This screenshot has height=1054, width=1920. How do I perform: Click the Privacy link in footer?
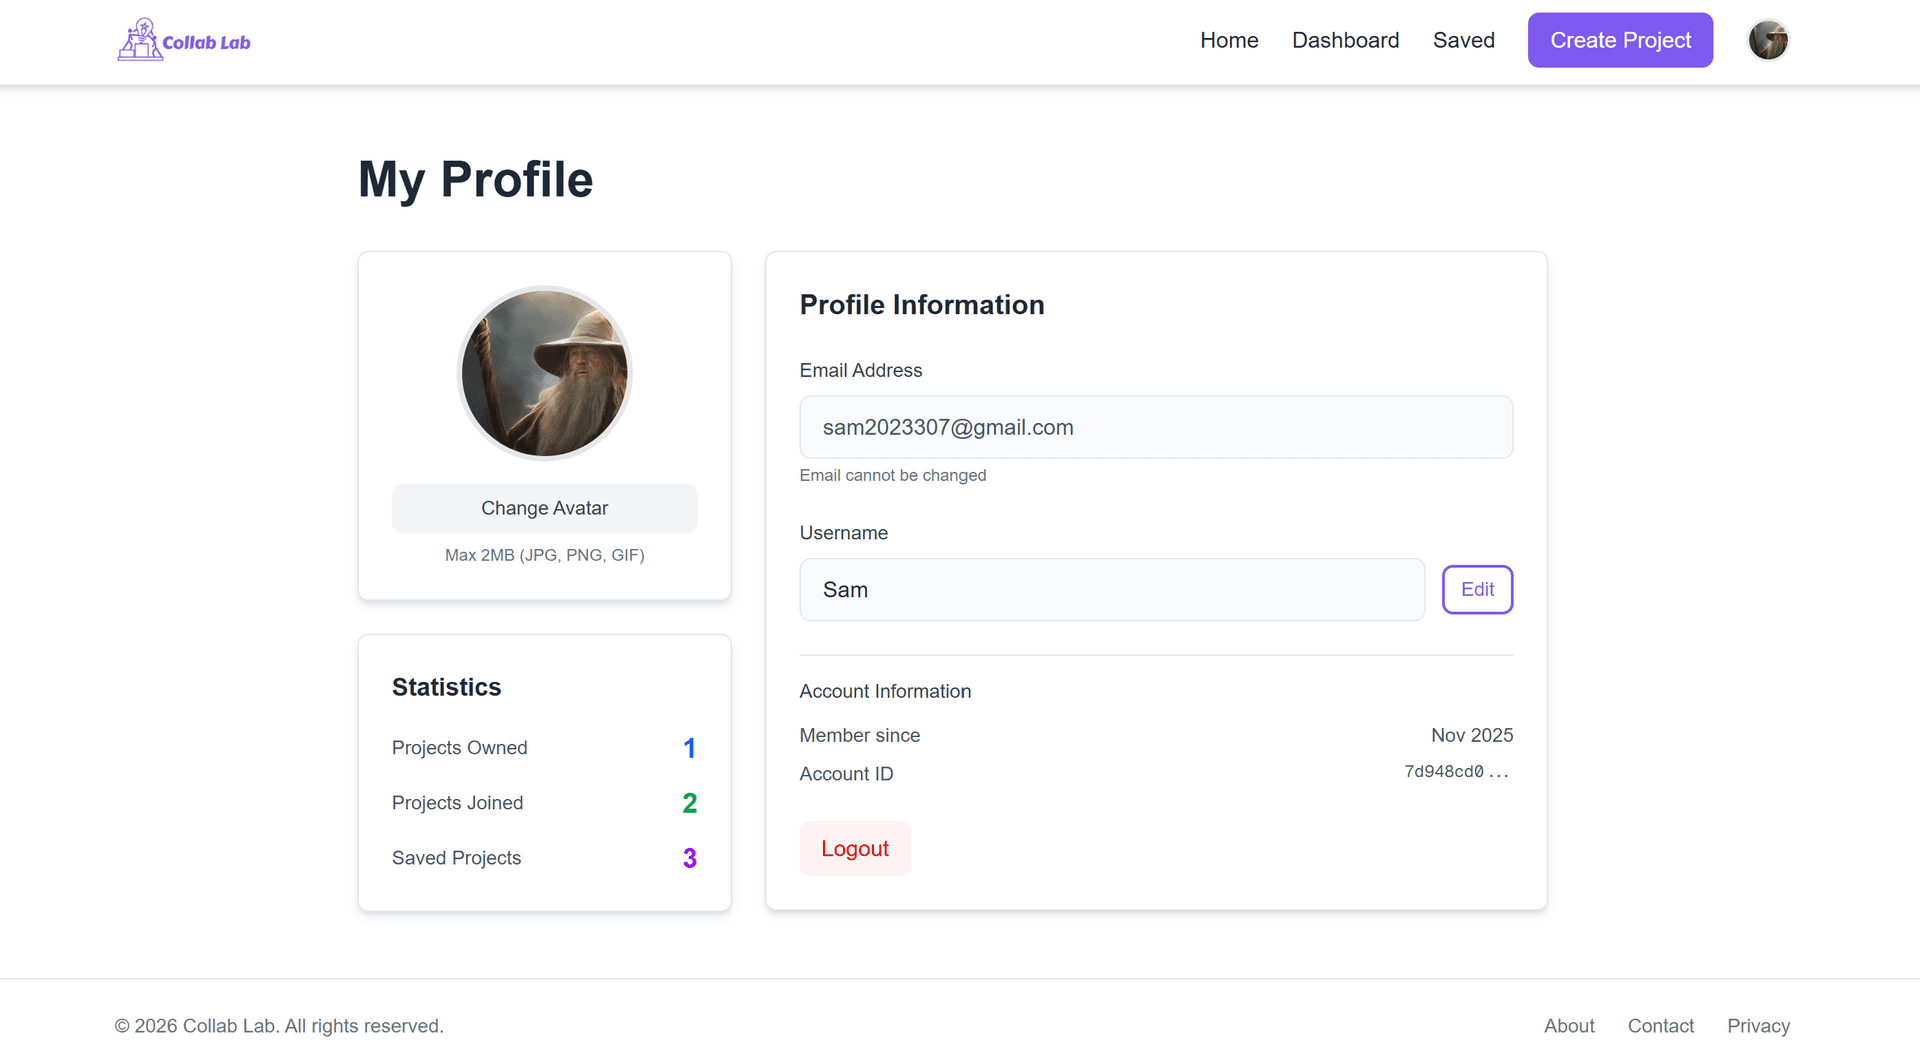(1758, 1025)
